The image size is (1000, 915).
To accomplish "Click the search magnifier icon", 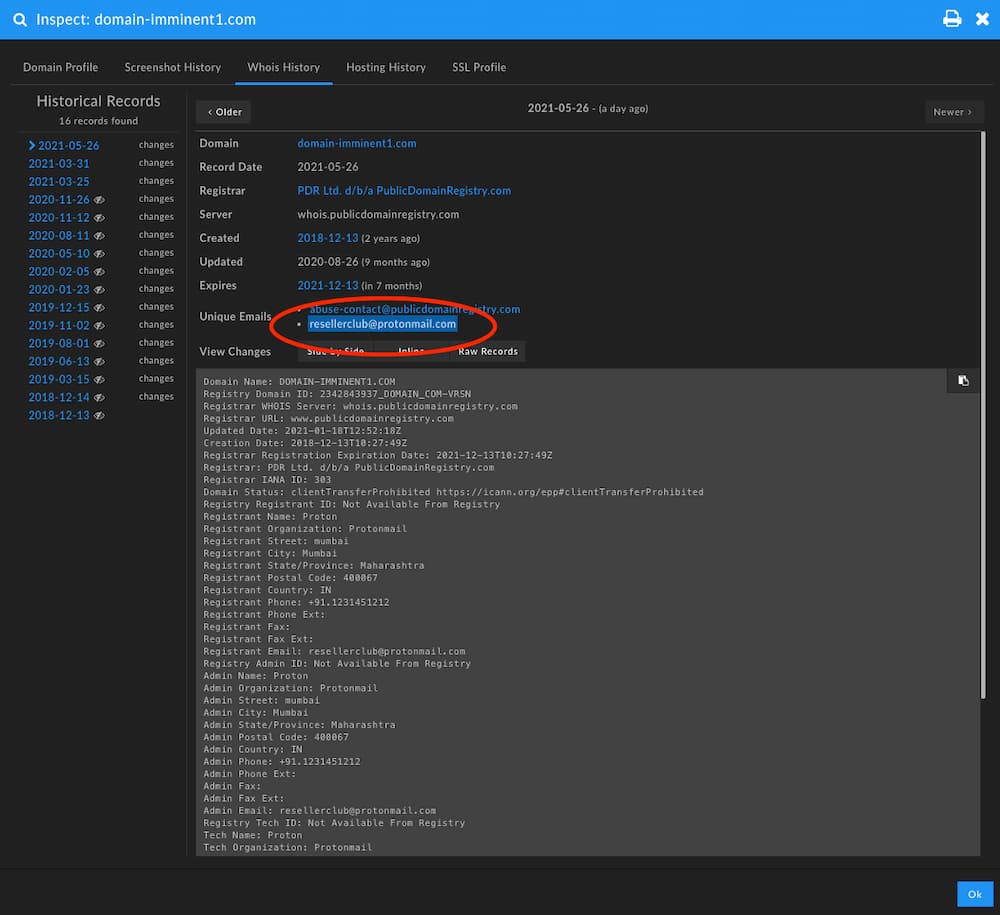I will click(x=20, y=19).
